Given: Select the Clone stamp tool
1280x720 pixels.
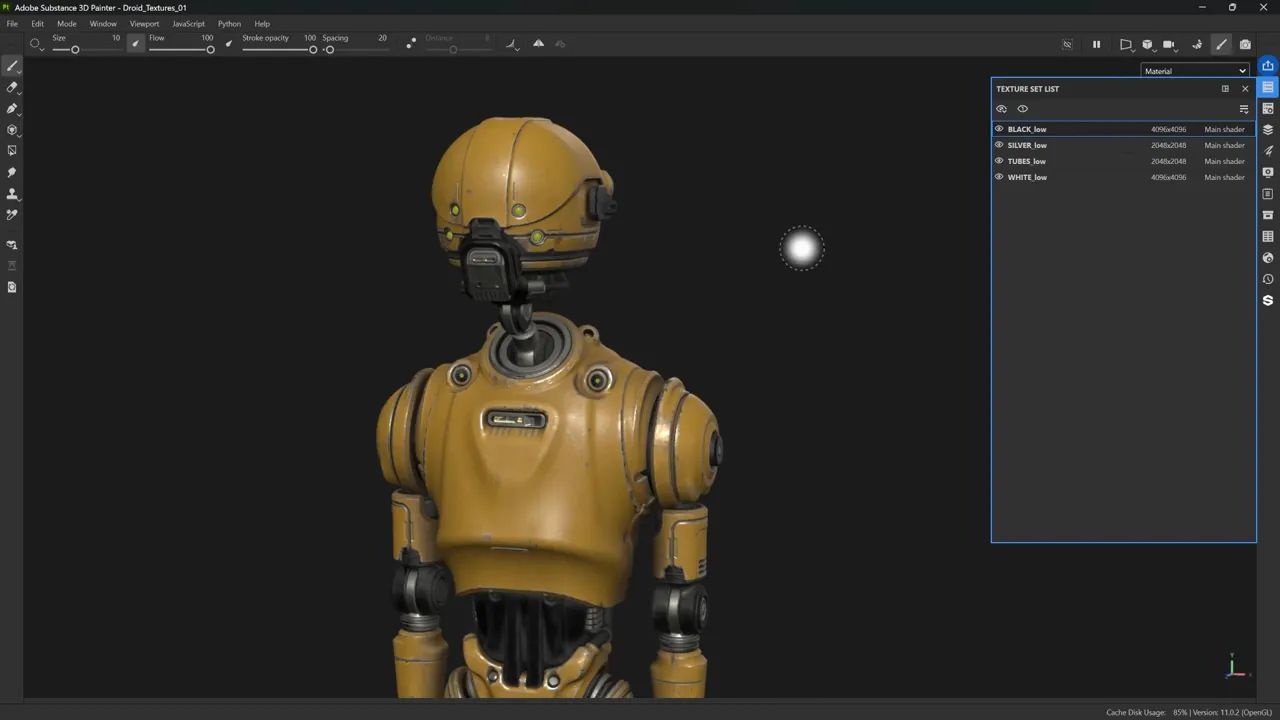Looking at the screenshot, I should pos(12,194).
